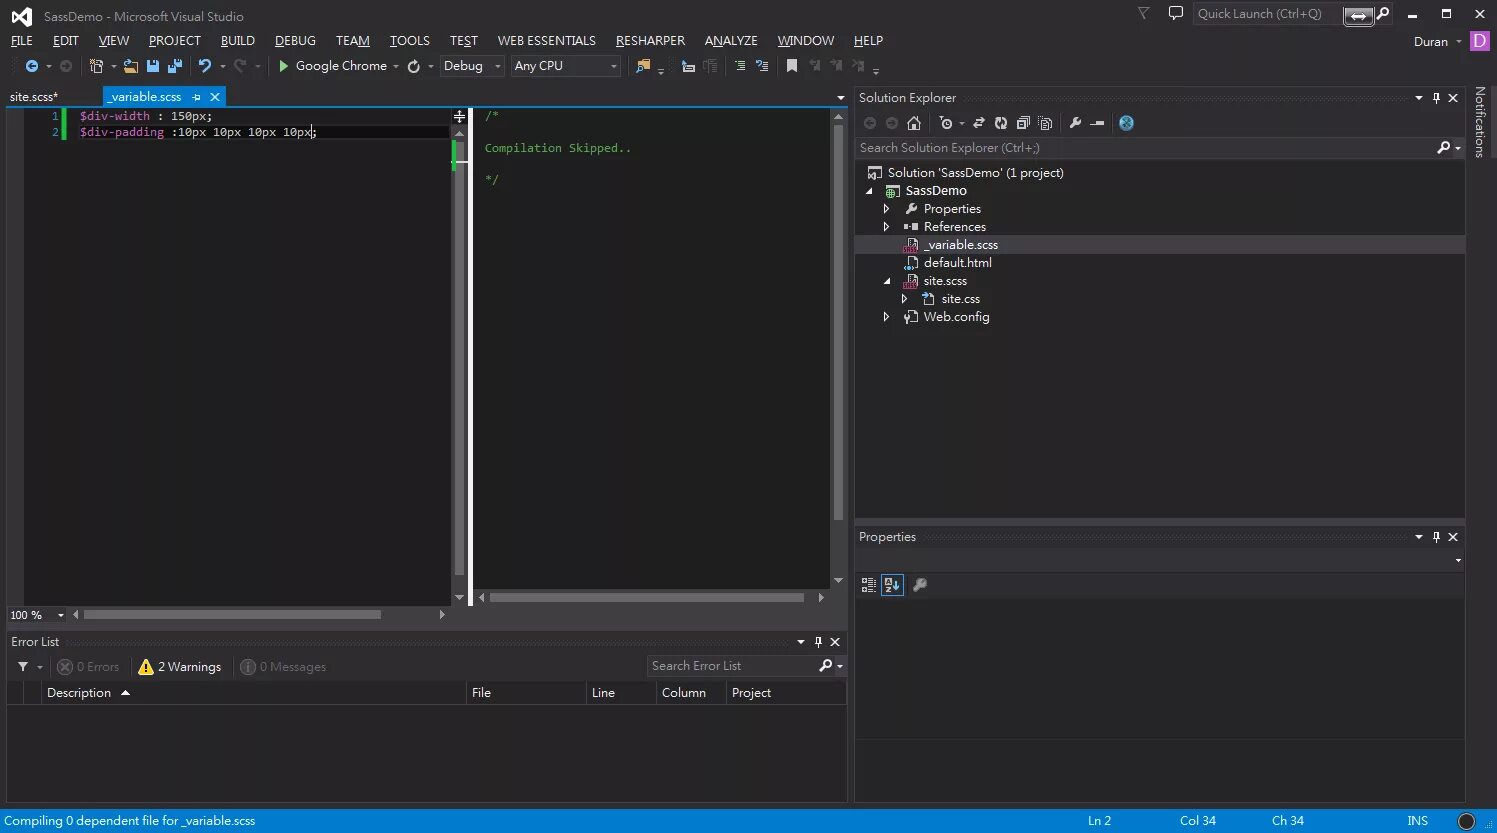
Task: Sort Error List by File column
Action: click(525, 693)
